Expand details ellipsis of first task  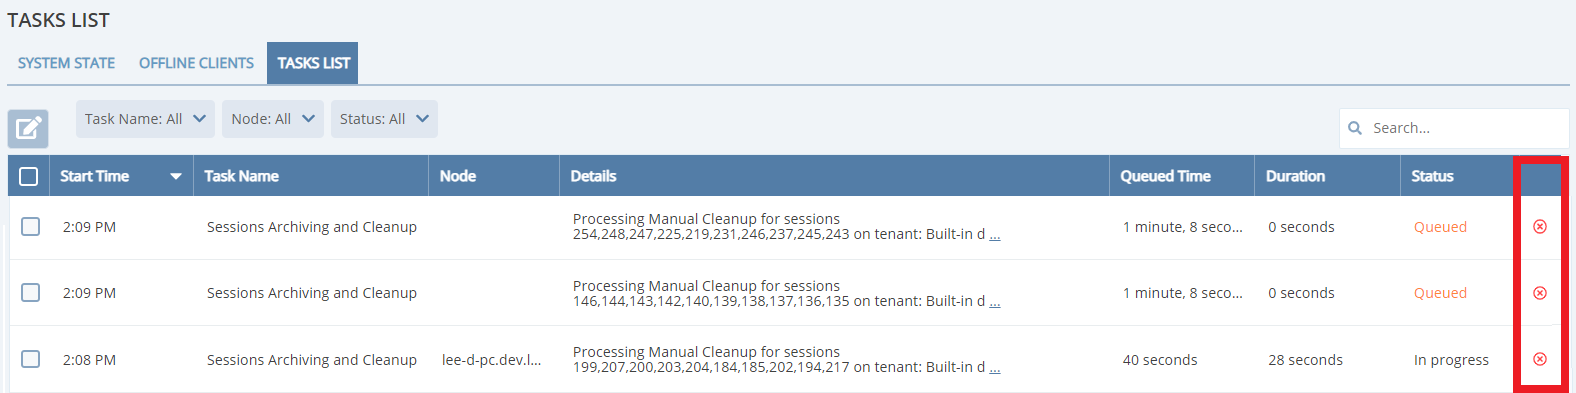click(x=995, y=235)
